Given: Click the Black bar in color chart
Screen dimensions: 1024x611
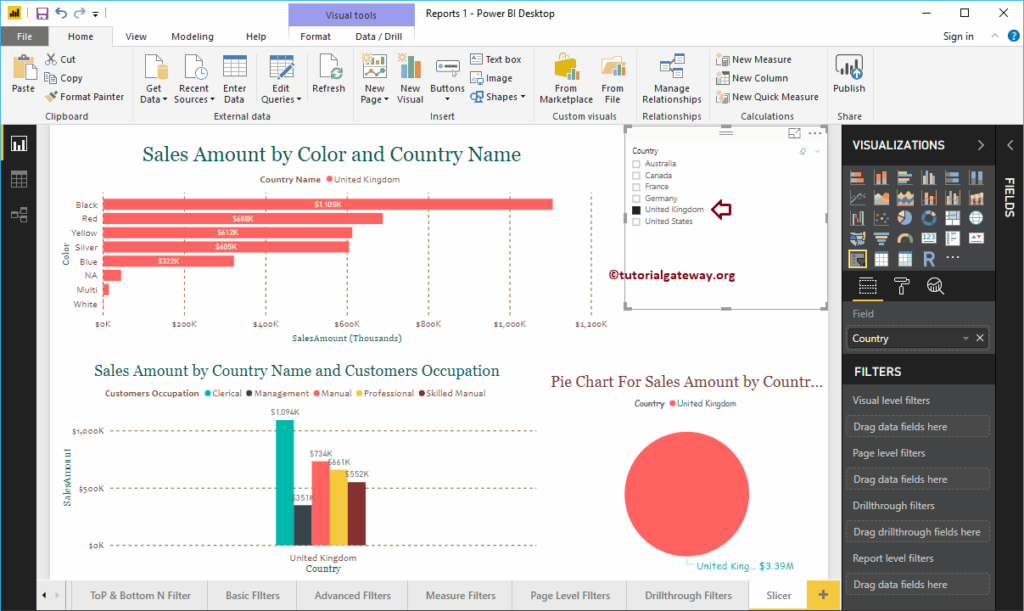Looking at the screenshot, I should (x=328, y=204).
